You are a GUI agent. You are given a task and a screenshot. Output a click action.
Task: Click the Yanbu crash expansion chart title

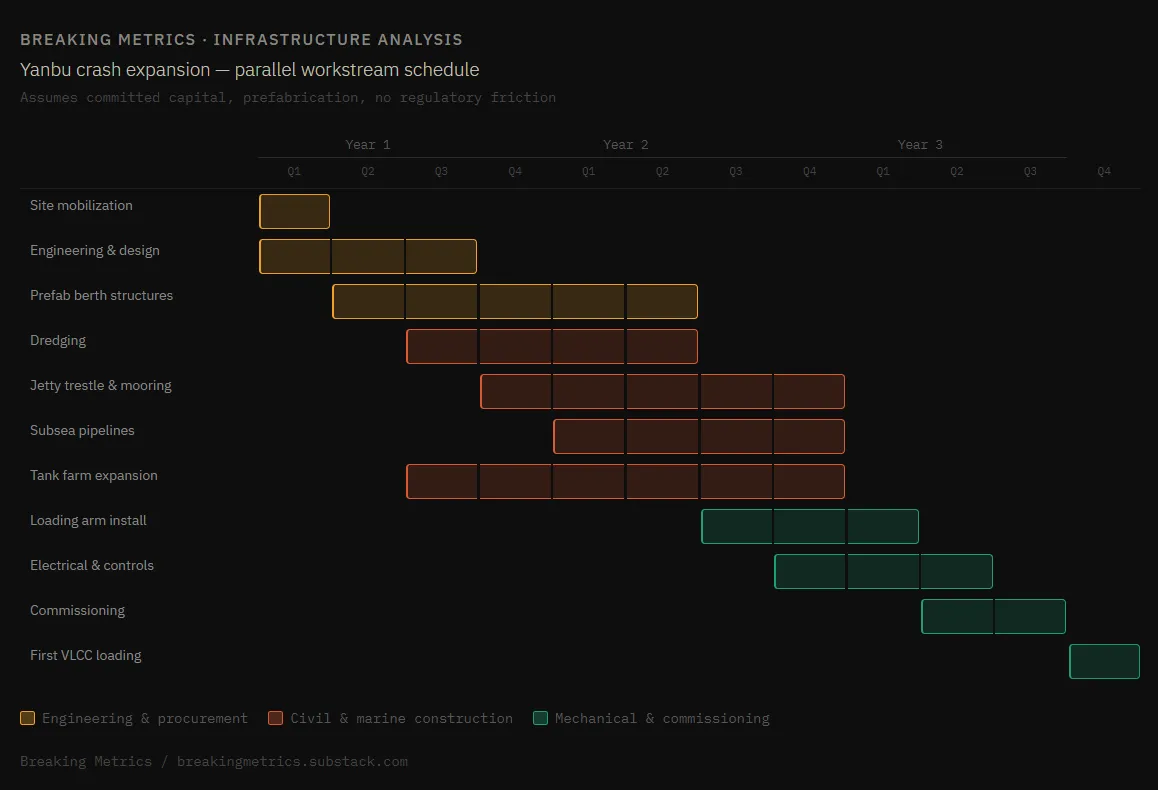coord(249,70)
